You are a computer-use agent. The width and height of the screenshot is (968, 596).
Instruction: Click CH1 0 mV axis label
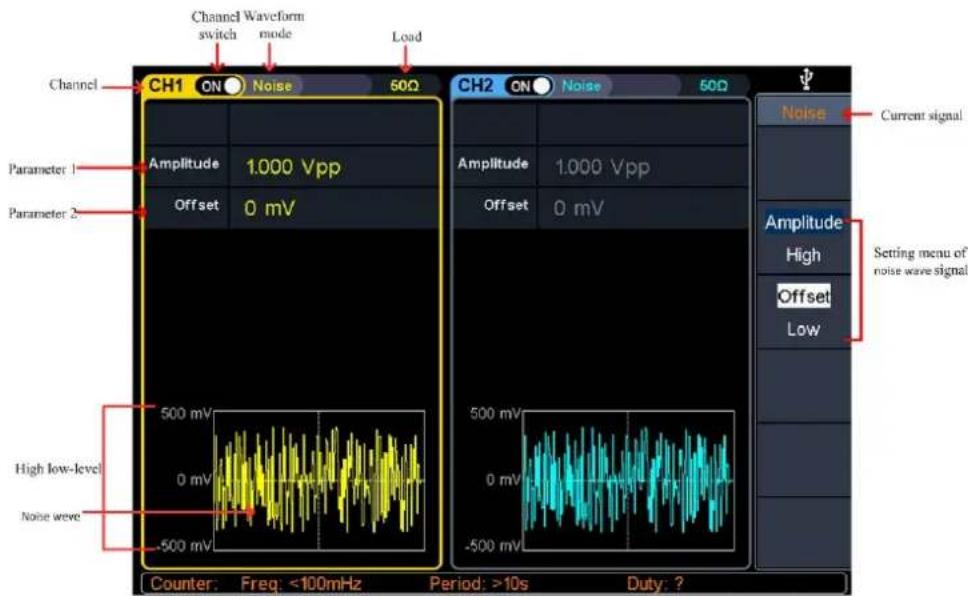click(194, 479)
